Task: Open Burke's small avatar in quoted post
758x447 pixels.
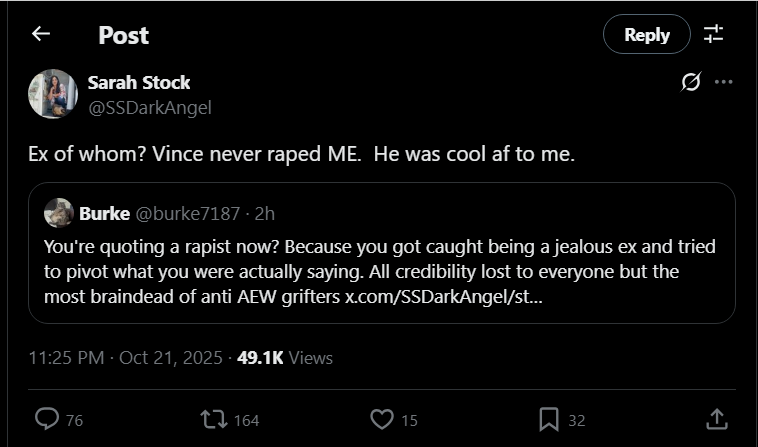Action: pyautogui.click(x=59, y=213)
